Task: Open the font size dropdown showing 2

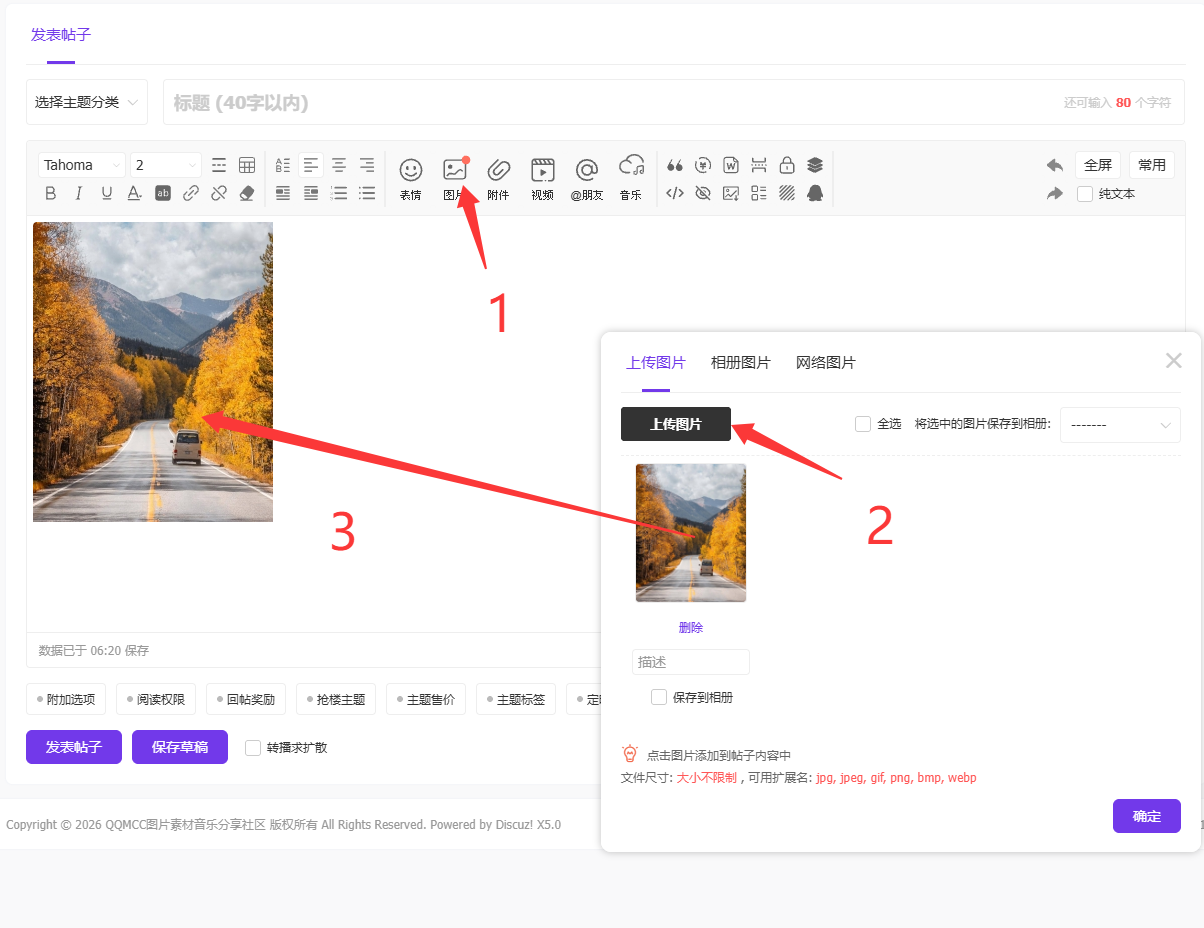Action: tap(166, 165)
